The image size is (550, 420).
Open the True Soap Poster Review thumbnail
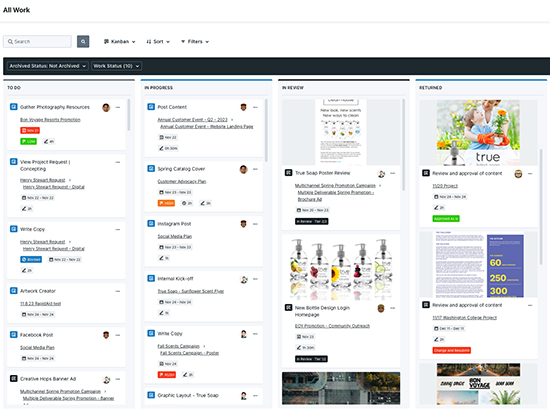[x=341, y=132]
